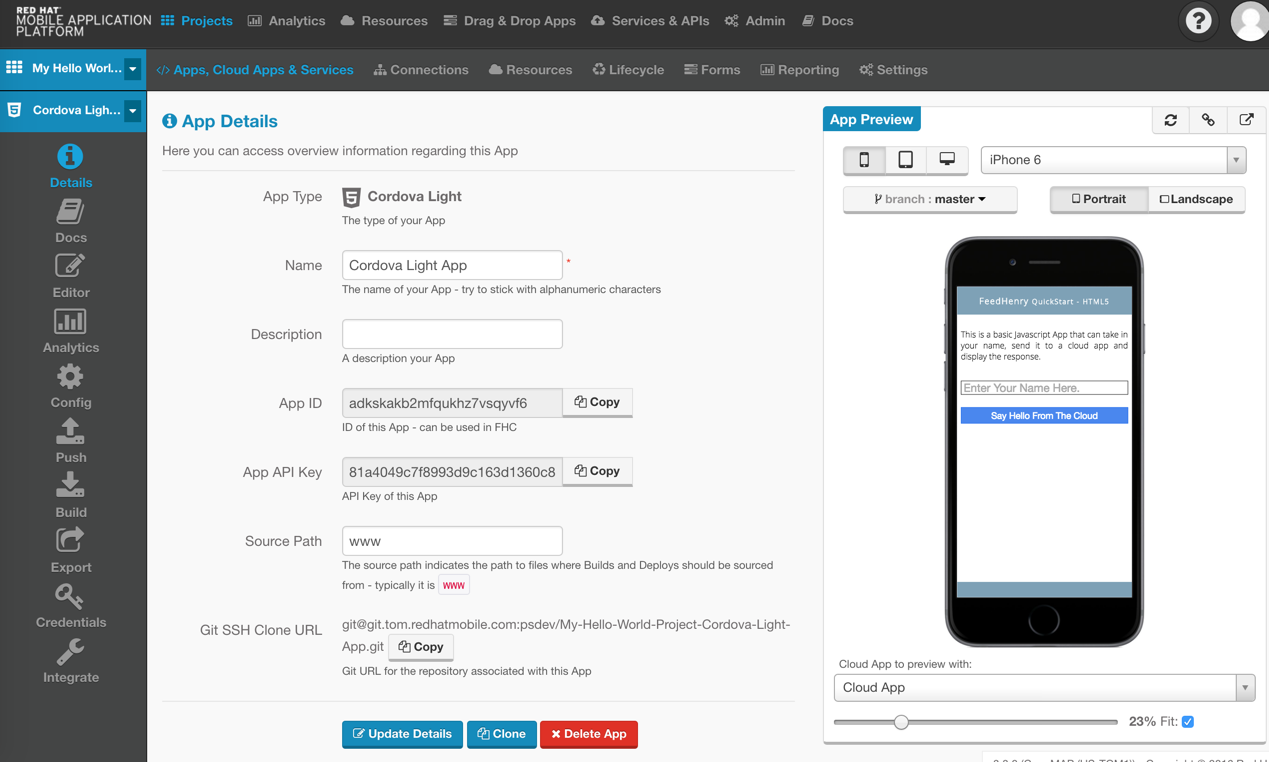Screen dimensions: 1269x762
Task: Click the preview link icon
Action: click(x=1208, y=120)
